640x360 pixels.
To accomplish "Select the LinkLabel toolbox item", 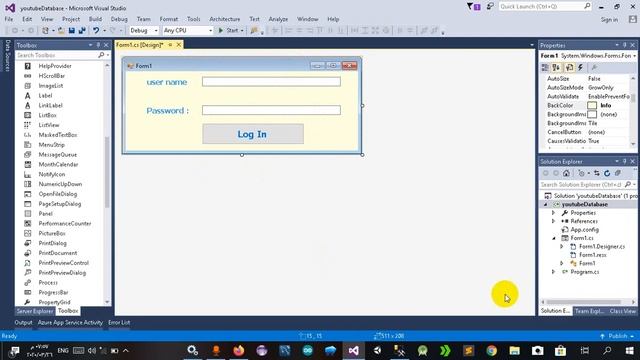I will (x=51, y=105).
